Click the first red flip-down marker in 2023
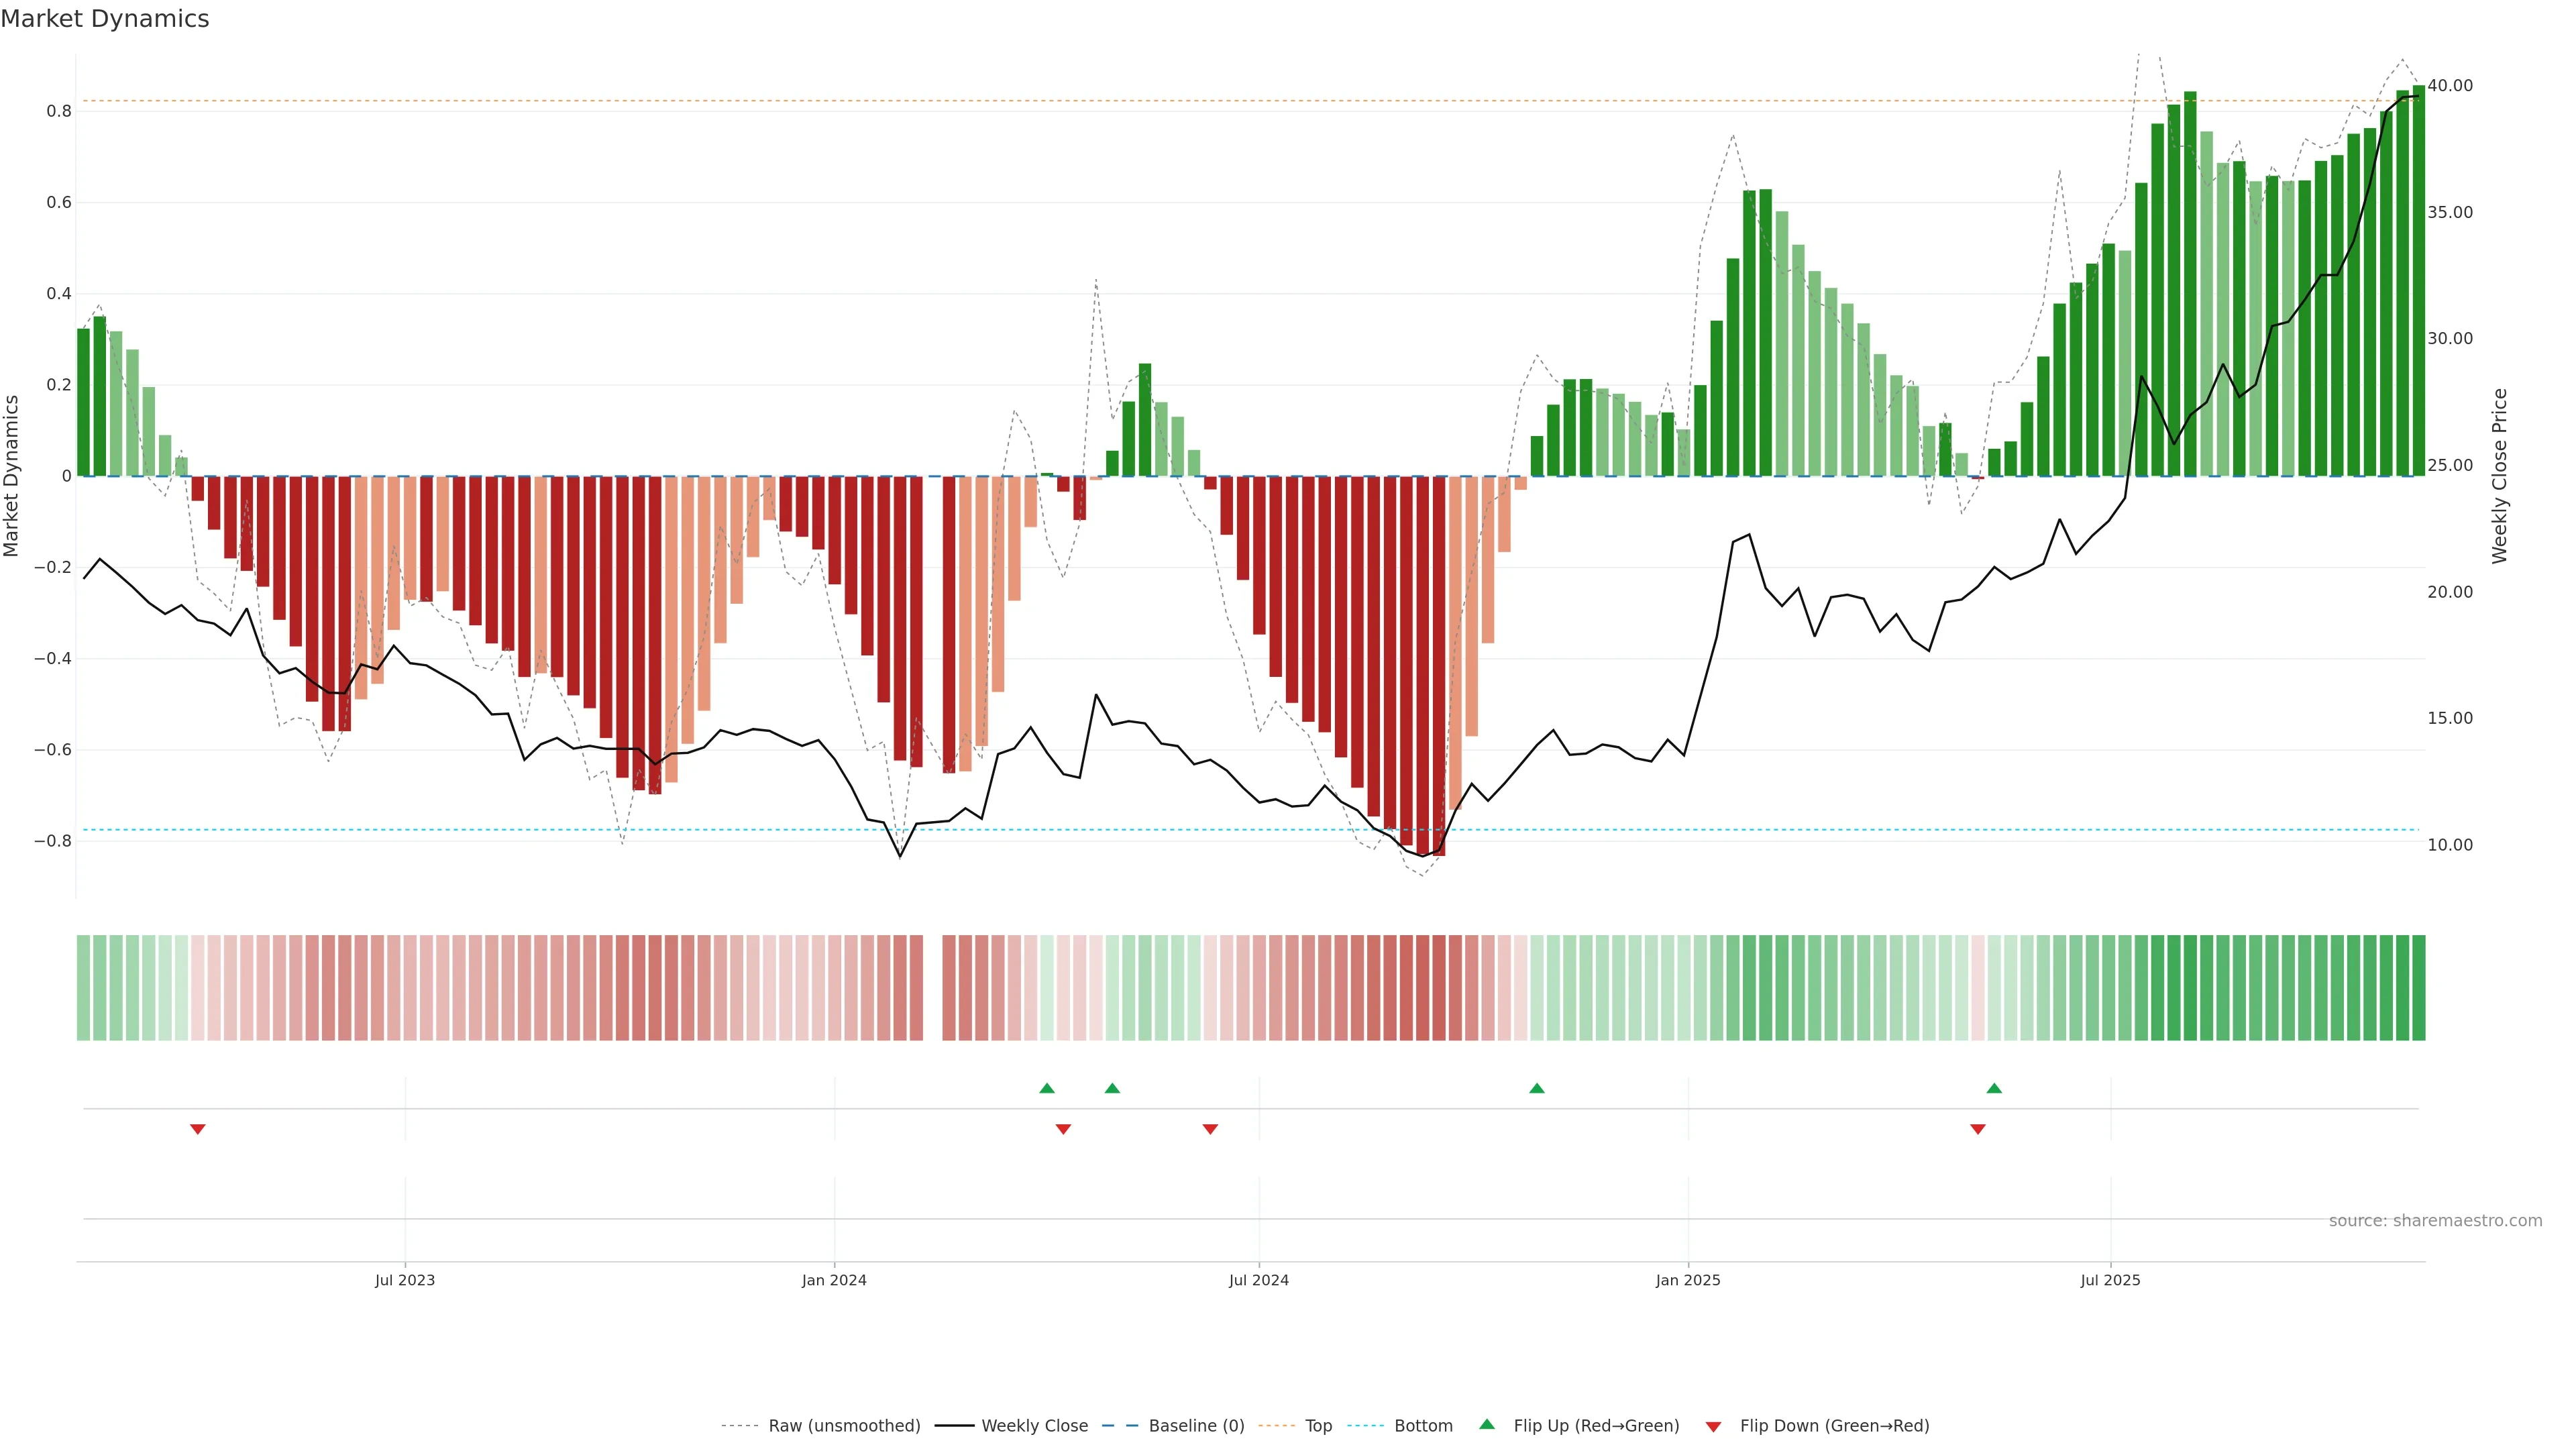Viewport: 2576px width, 1449px height. [x=198, y=1129]
